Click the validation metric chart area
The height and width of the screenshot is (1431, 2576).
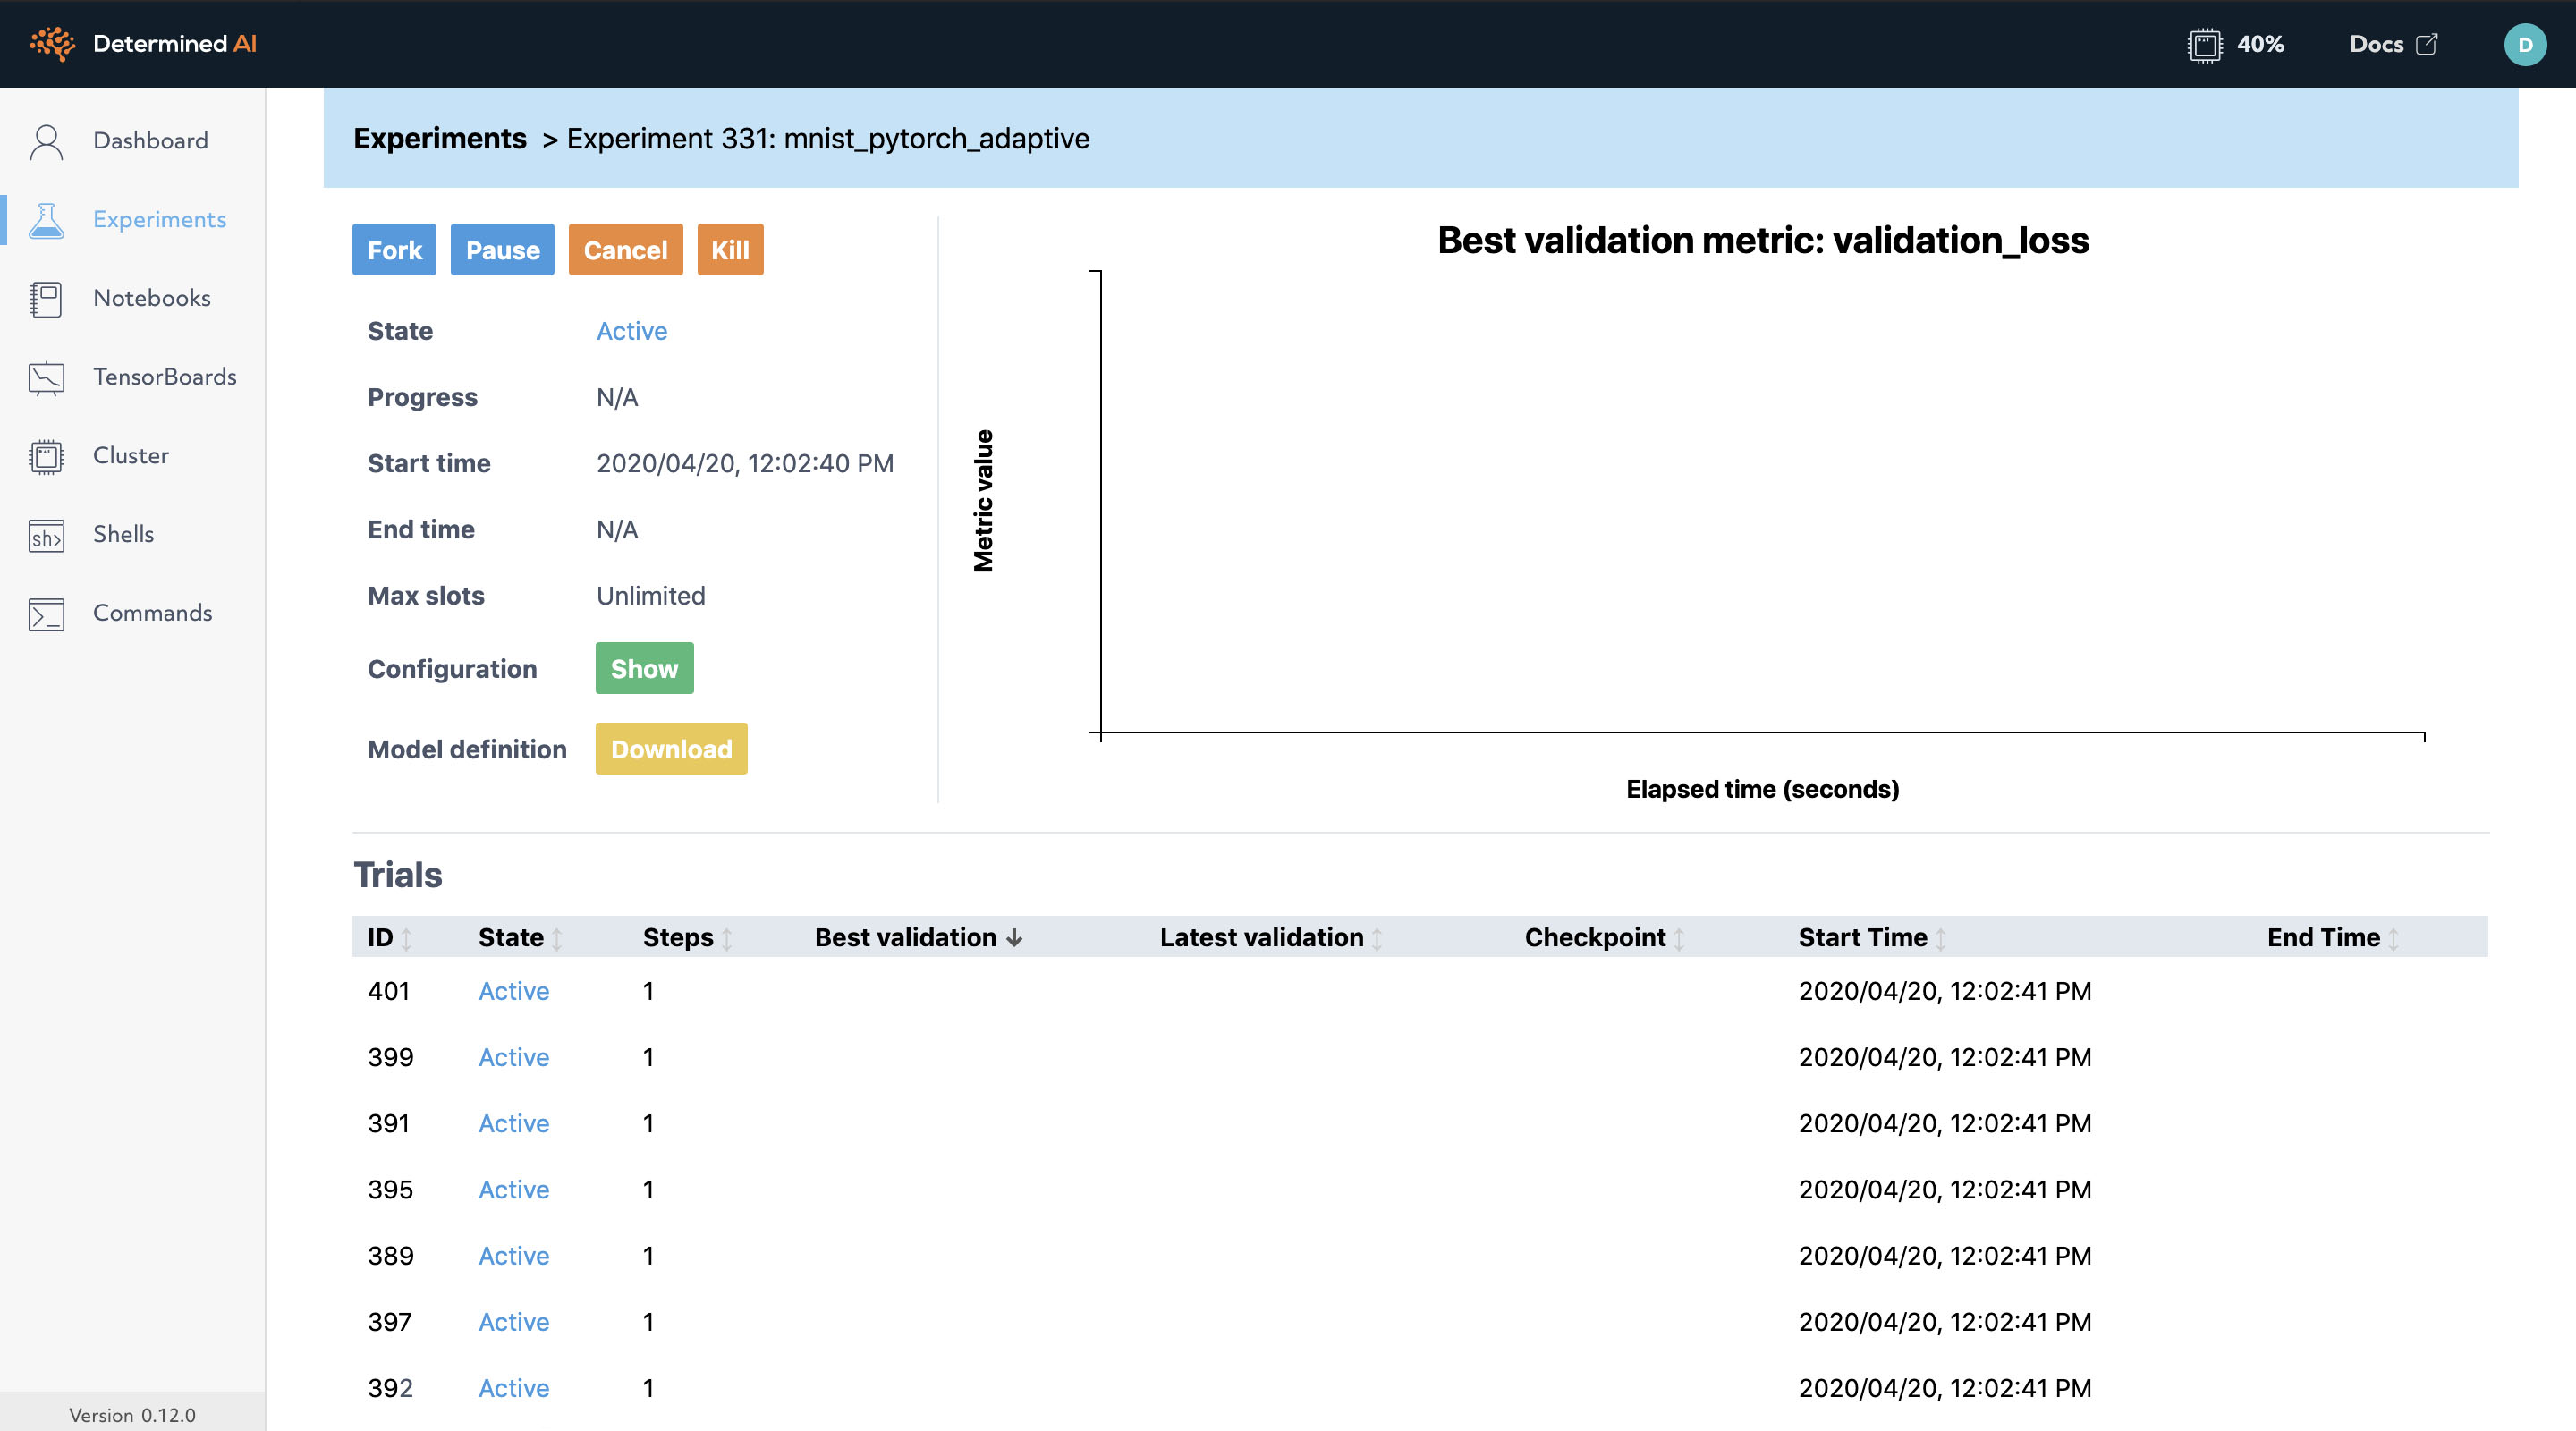click(x=1762, y=503)
